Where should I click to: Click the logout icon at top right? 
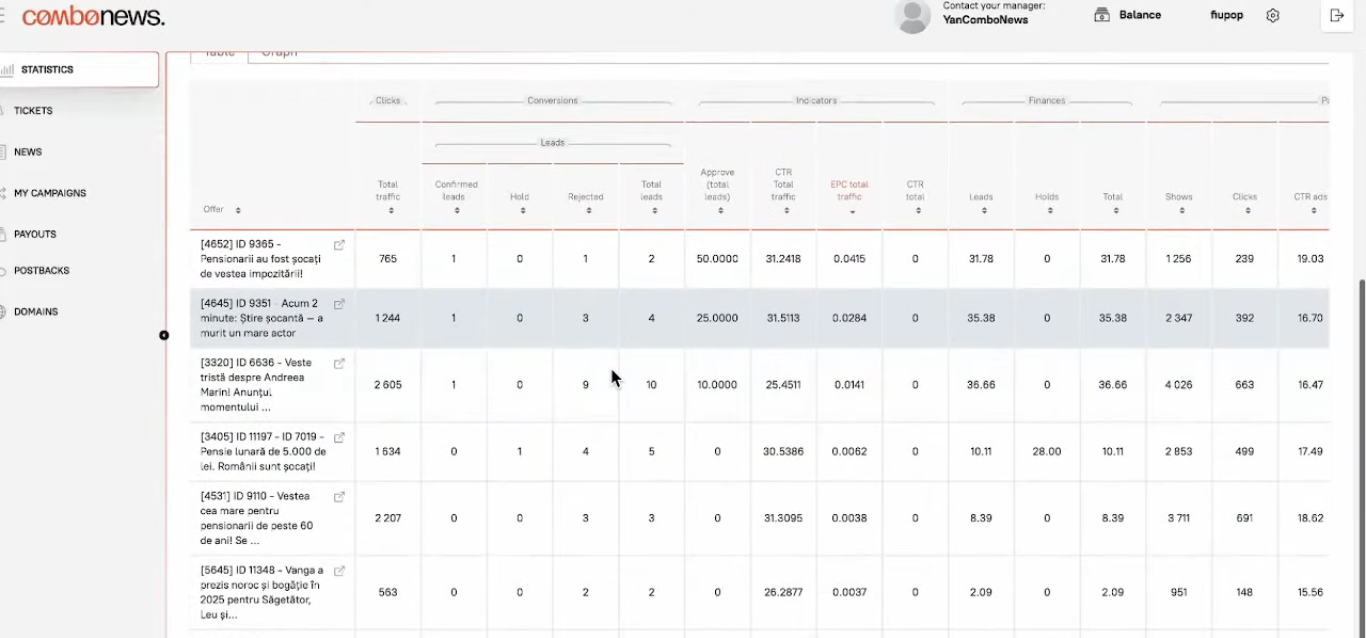[x=1337, y=16]
